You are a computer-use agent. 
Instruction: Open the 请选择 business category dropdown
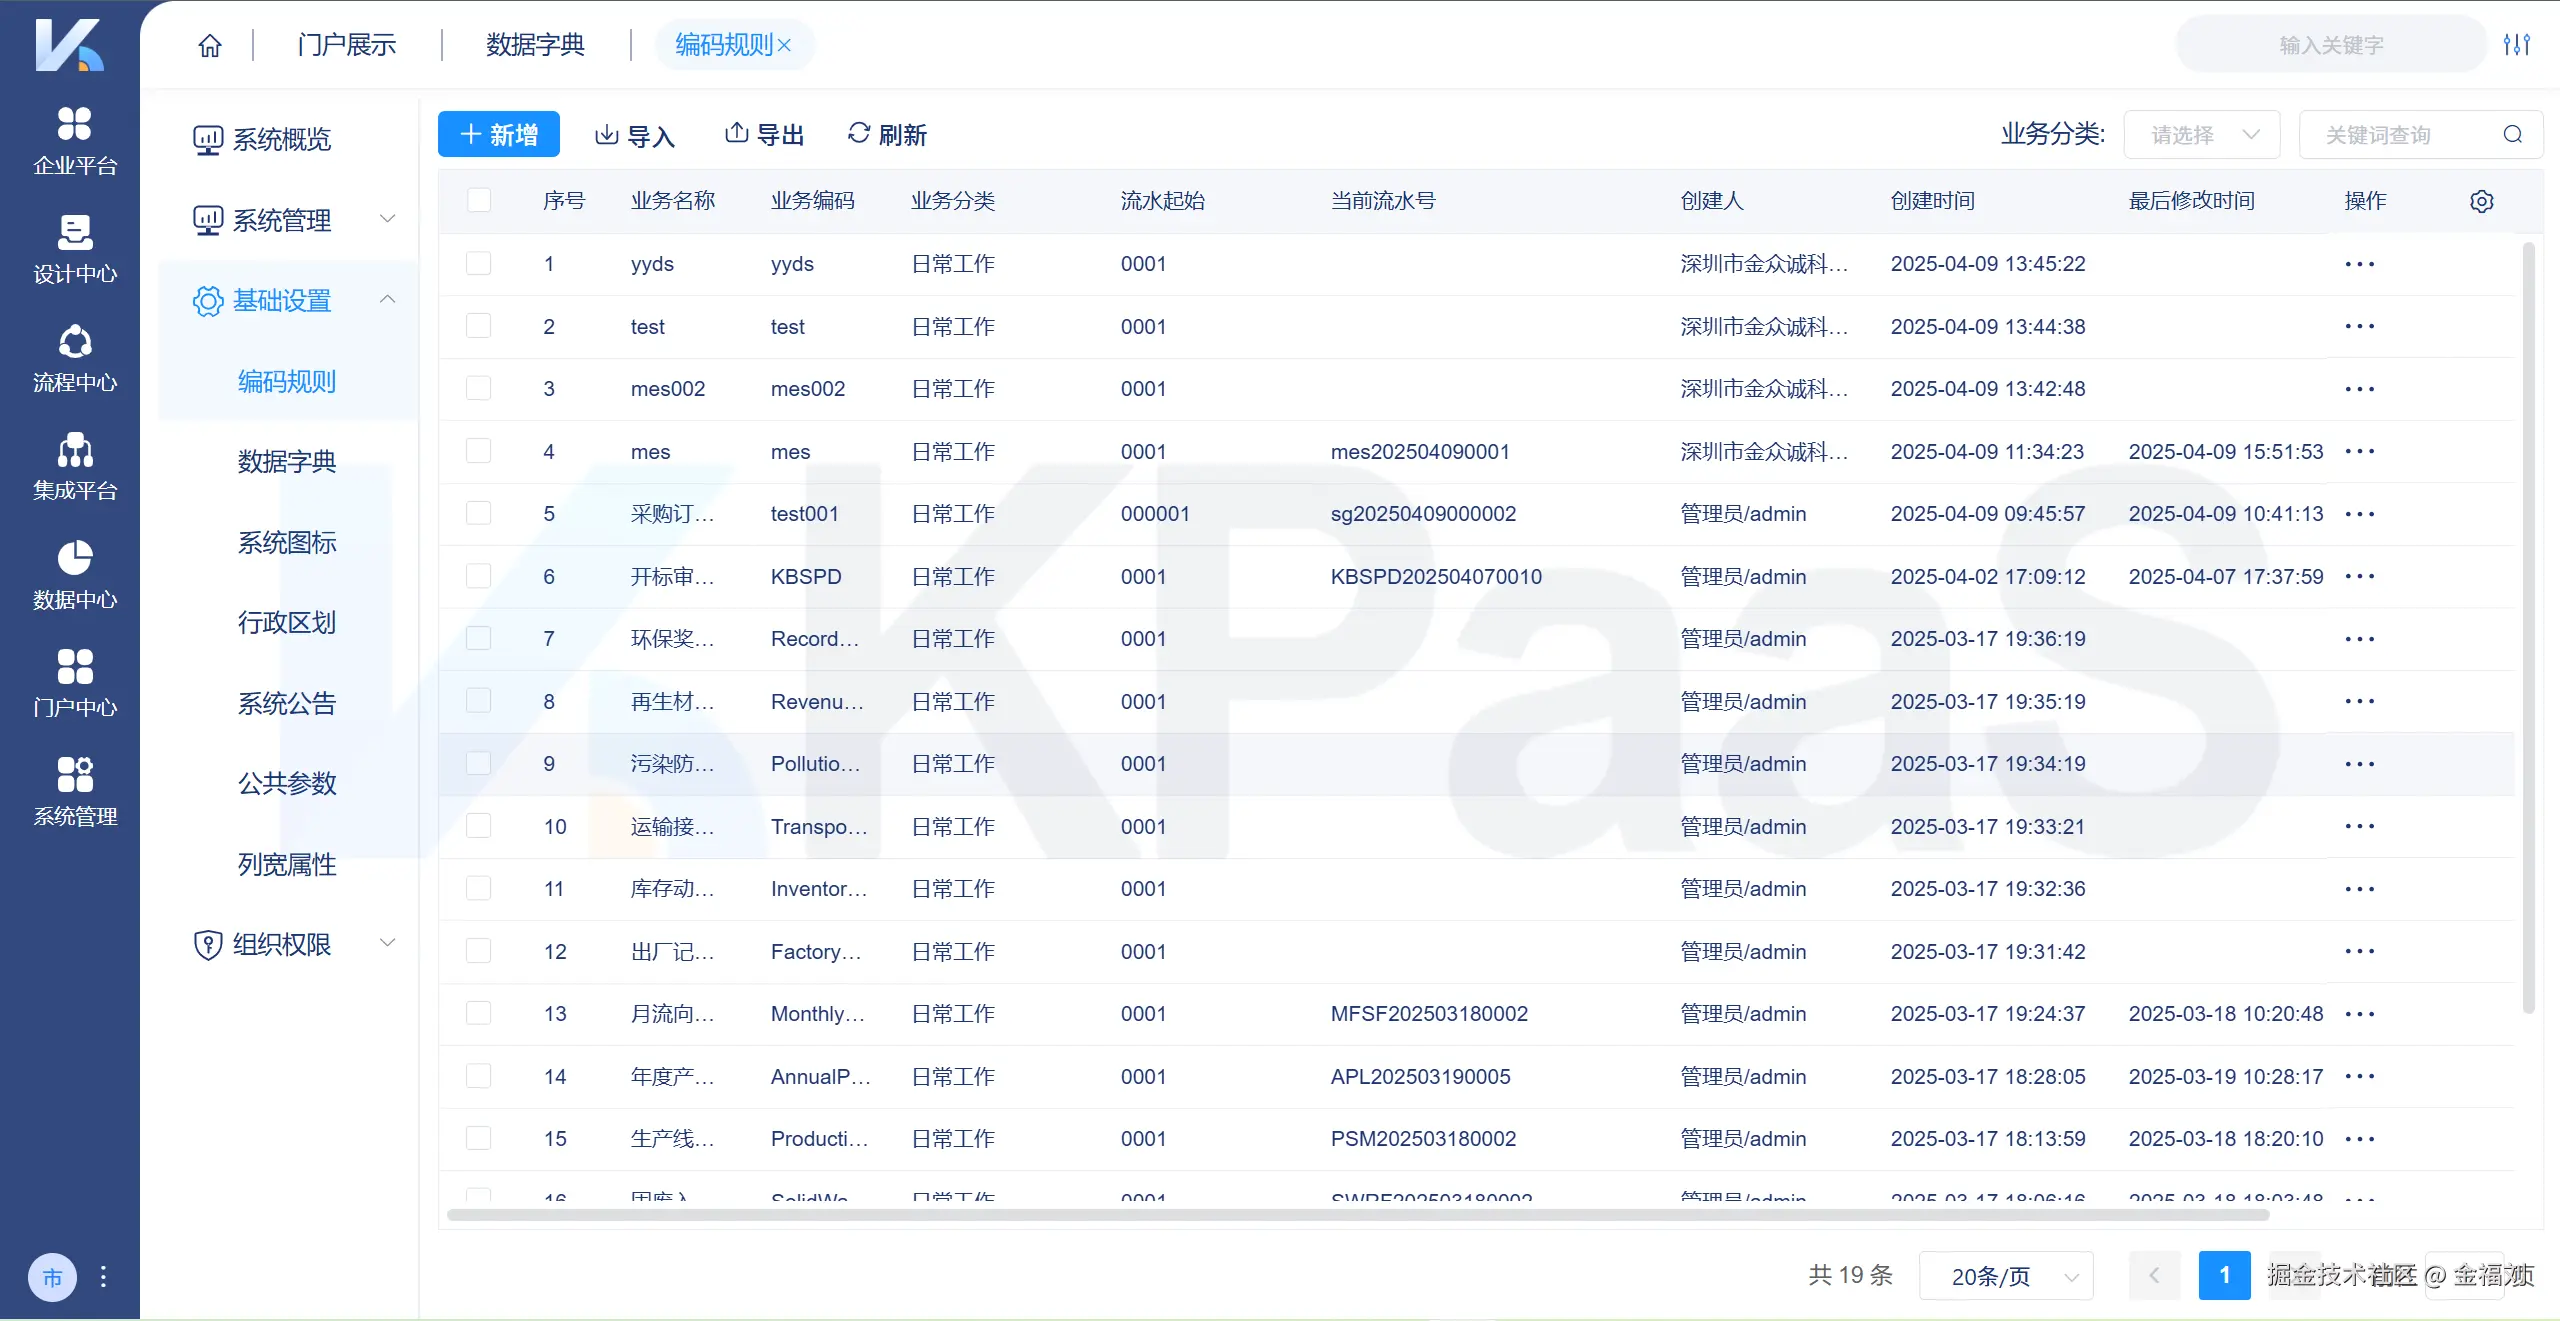(x=2201, y=134)
